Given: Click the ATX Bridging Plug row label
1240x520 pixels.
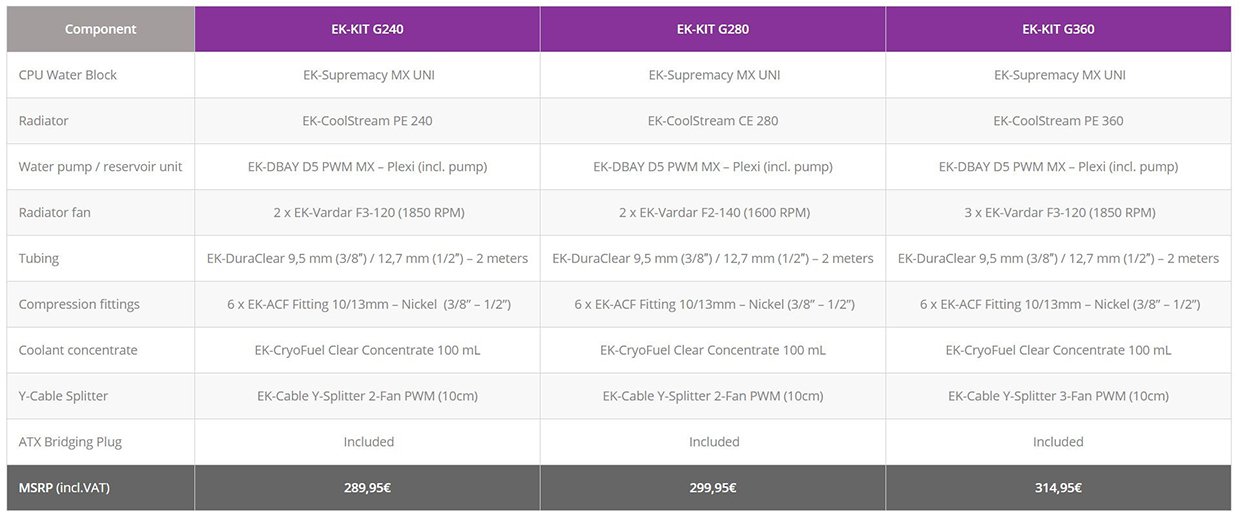Looking at the screenshot, I should [70, 442].
